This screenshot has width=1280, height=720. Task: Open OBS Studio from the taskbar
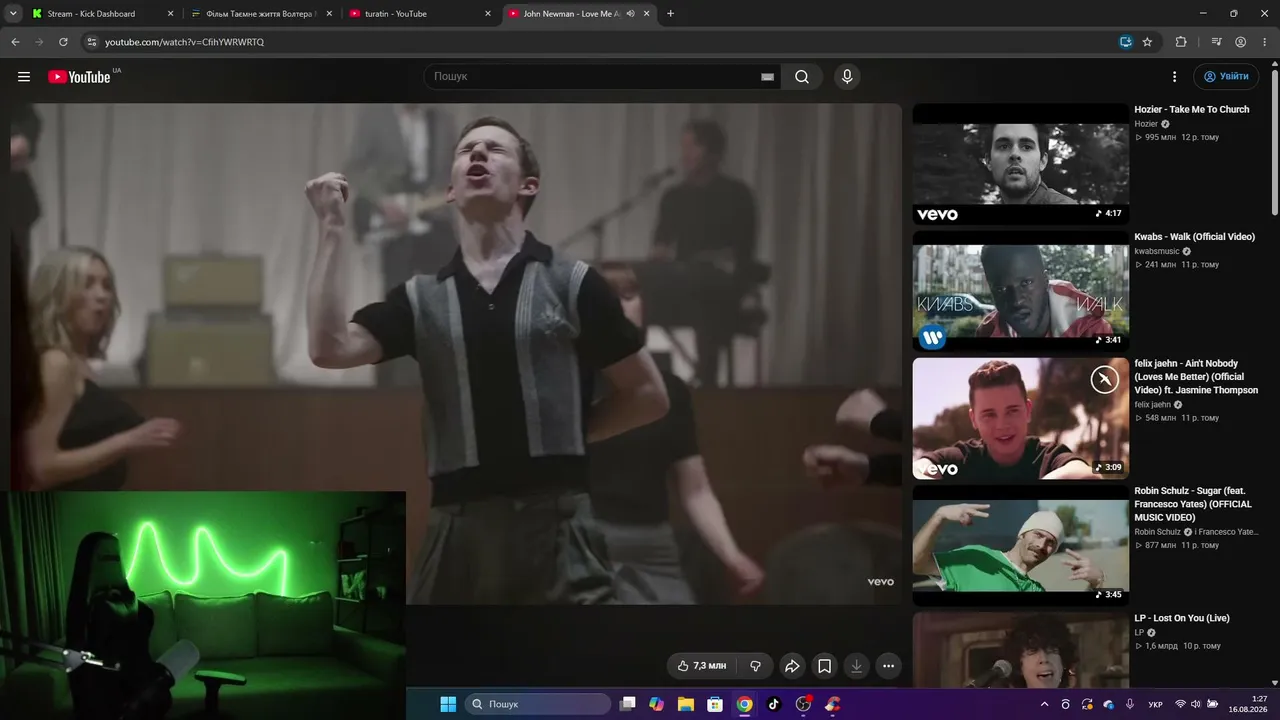click(x=803, y=704)
